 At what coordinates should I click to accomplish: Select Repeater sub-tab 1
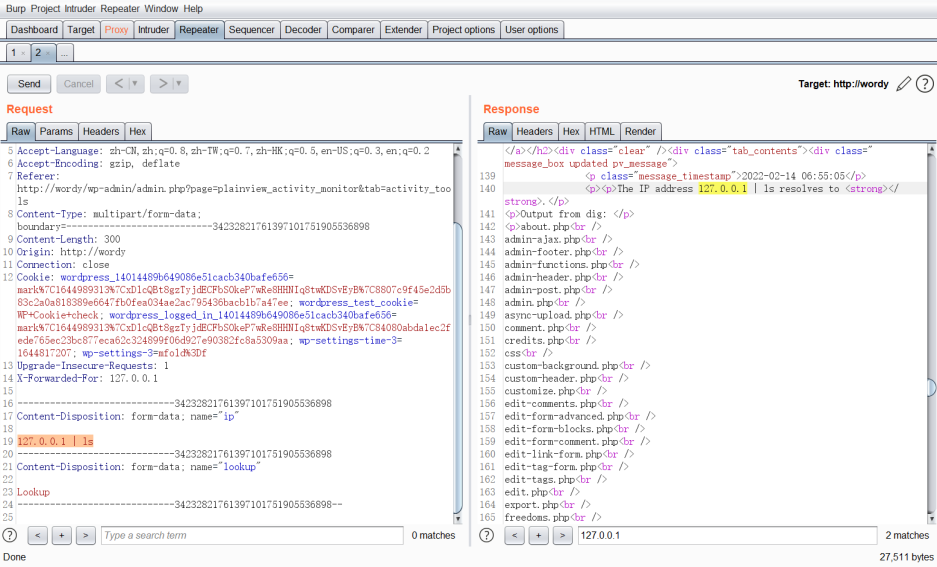[14, 53]
